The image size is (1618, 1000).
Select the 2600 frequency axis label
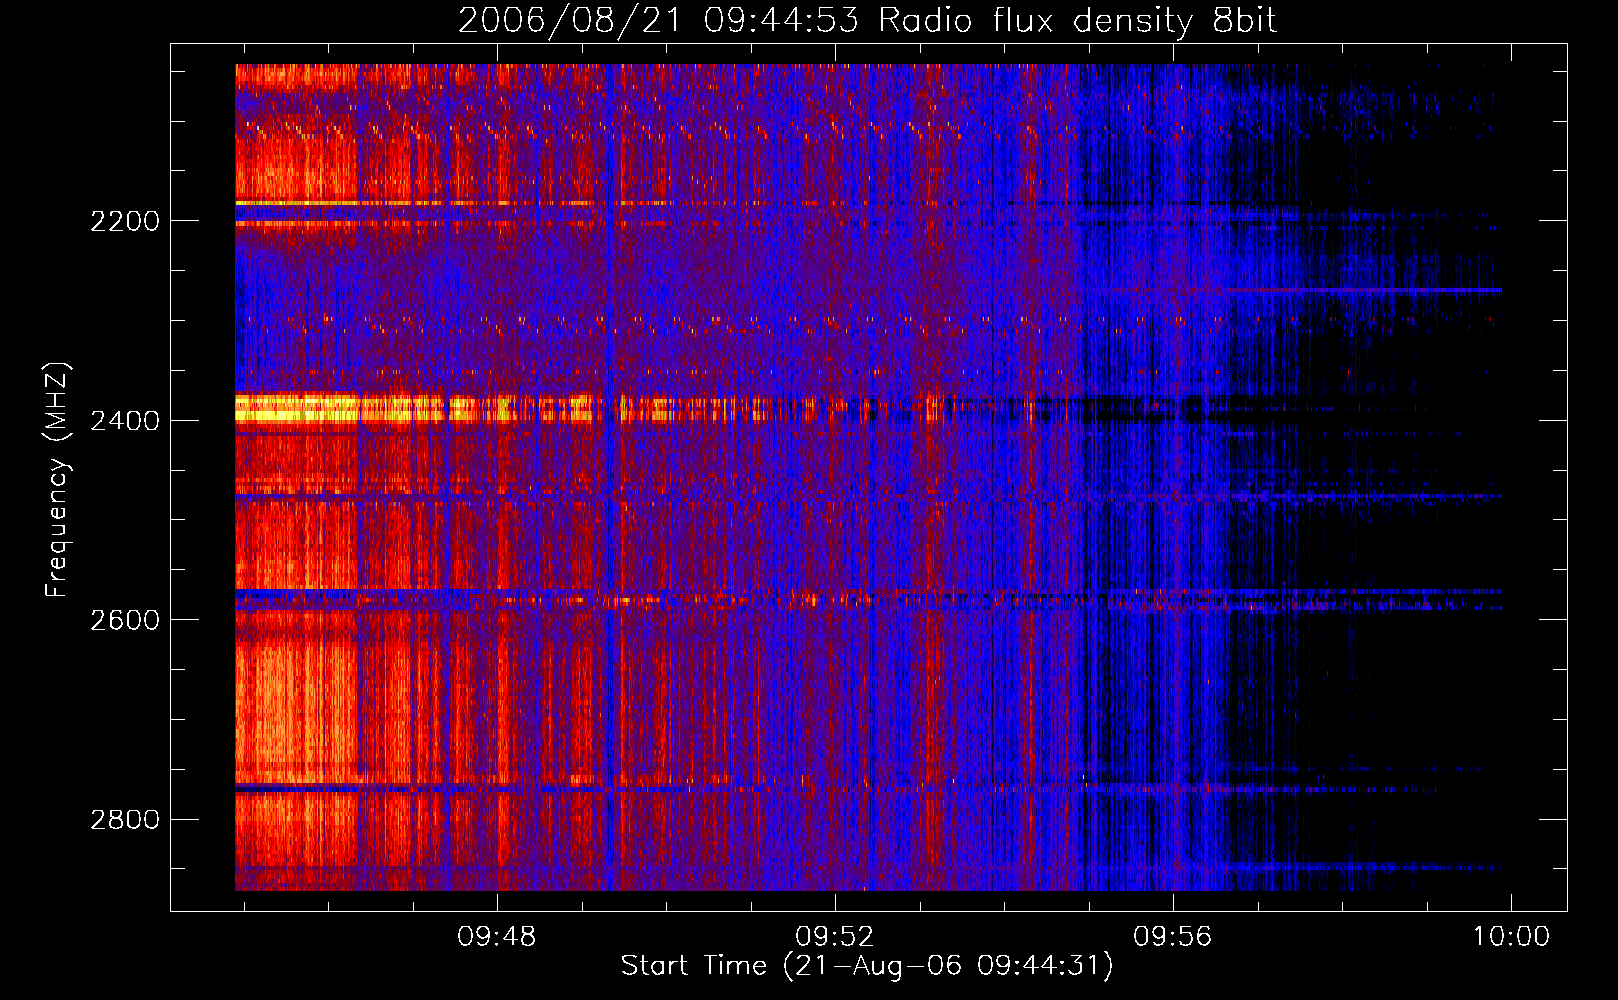click(x=125, y=620)
